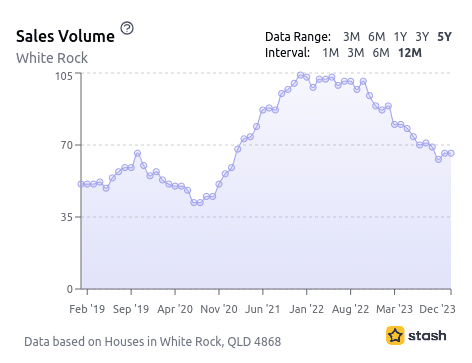Click the stash brand wordmark
Image resolution: width=472 pixels, height=363 pixels.
[x=427, y=336]
